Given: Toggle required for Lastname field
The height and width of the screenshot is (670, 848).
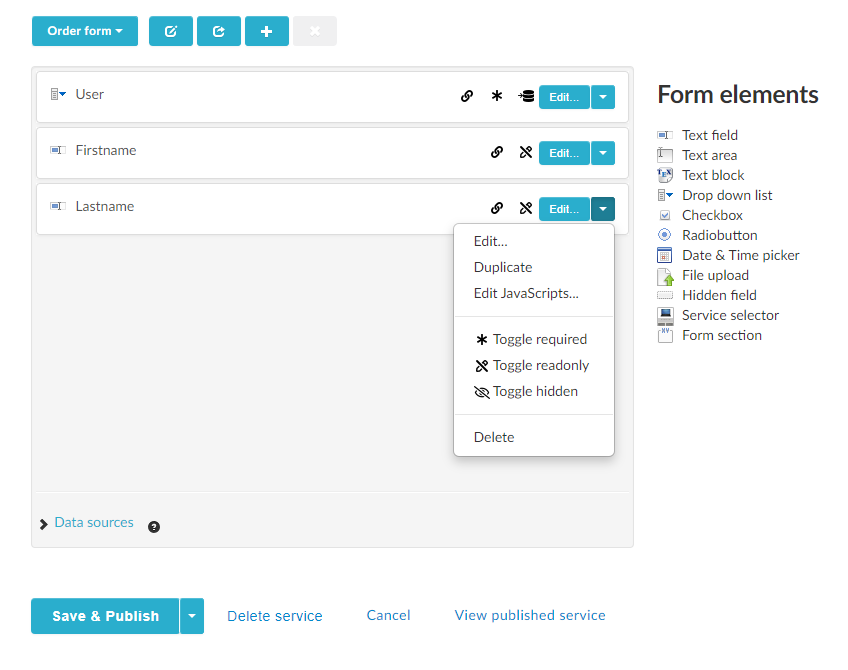Looking at the screenshot, I should pyautogui.click(x=532, y=339).
